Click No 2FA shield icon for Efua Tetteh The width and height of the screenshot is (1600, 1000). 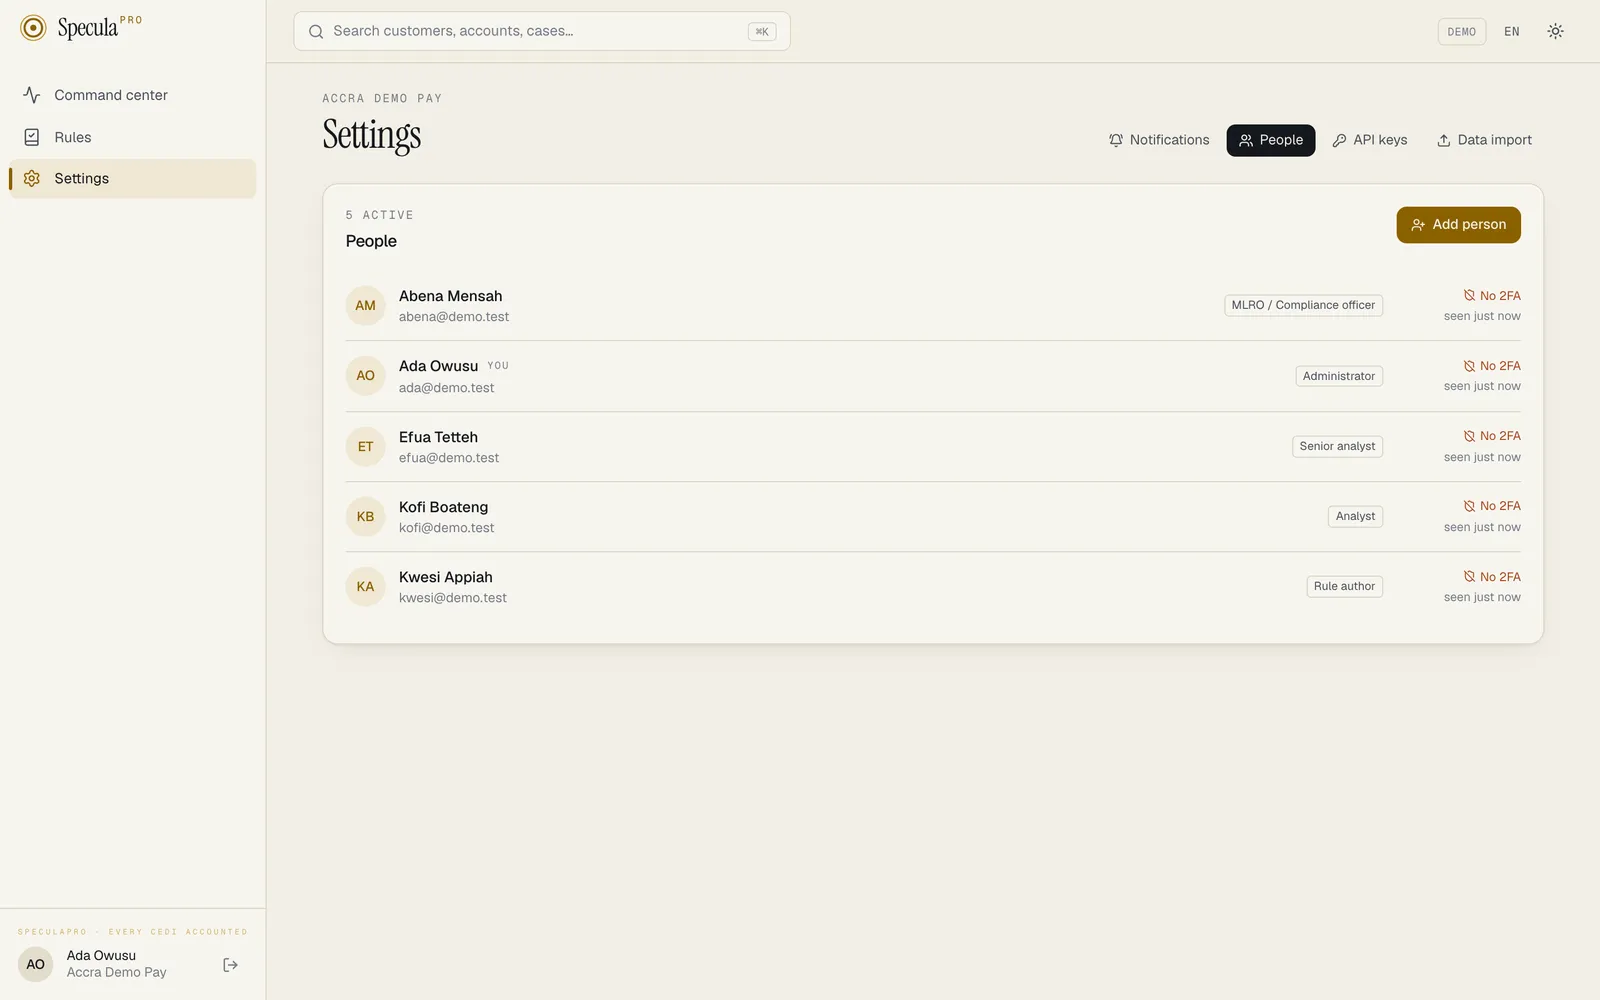[x=1469, y=436]
